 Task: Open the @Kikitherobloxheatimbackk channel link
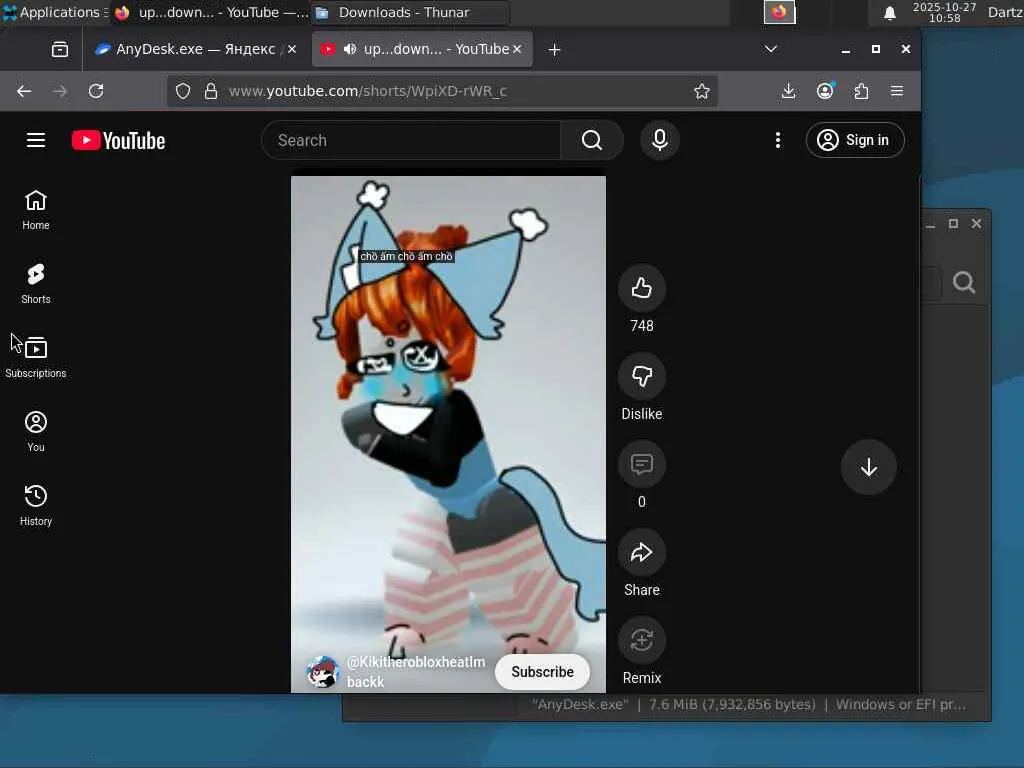tap(416, 672)
